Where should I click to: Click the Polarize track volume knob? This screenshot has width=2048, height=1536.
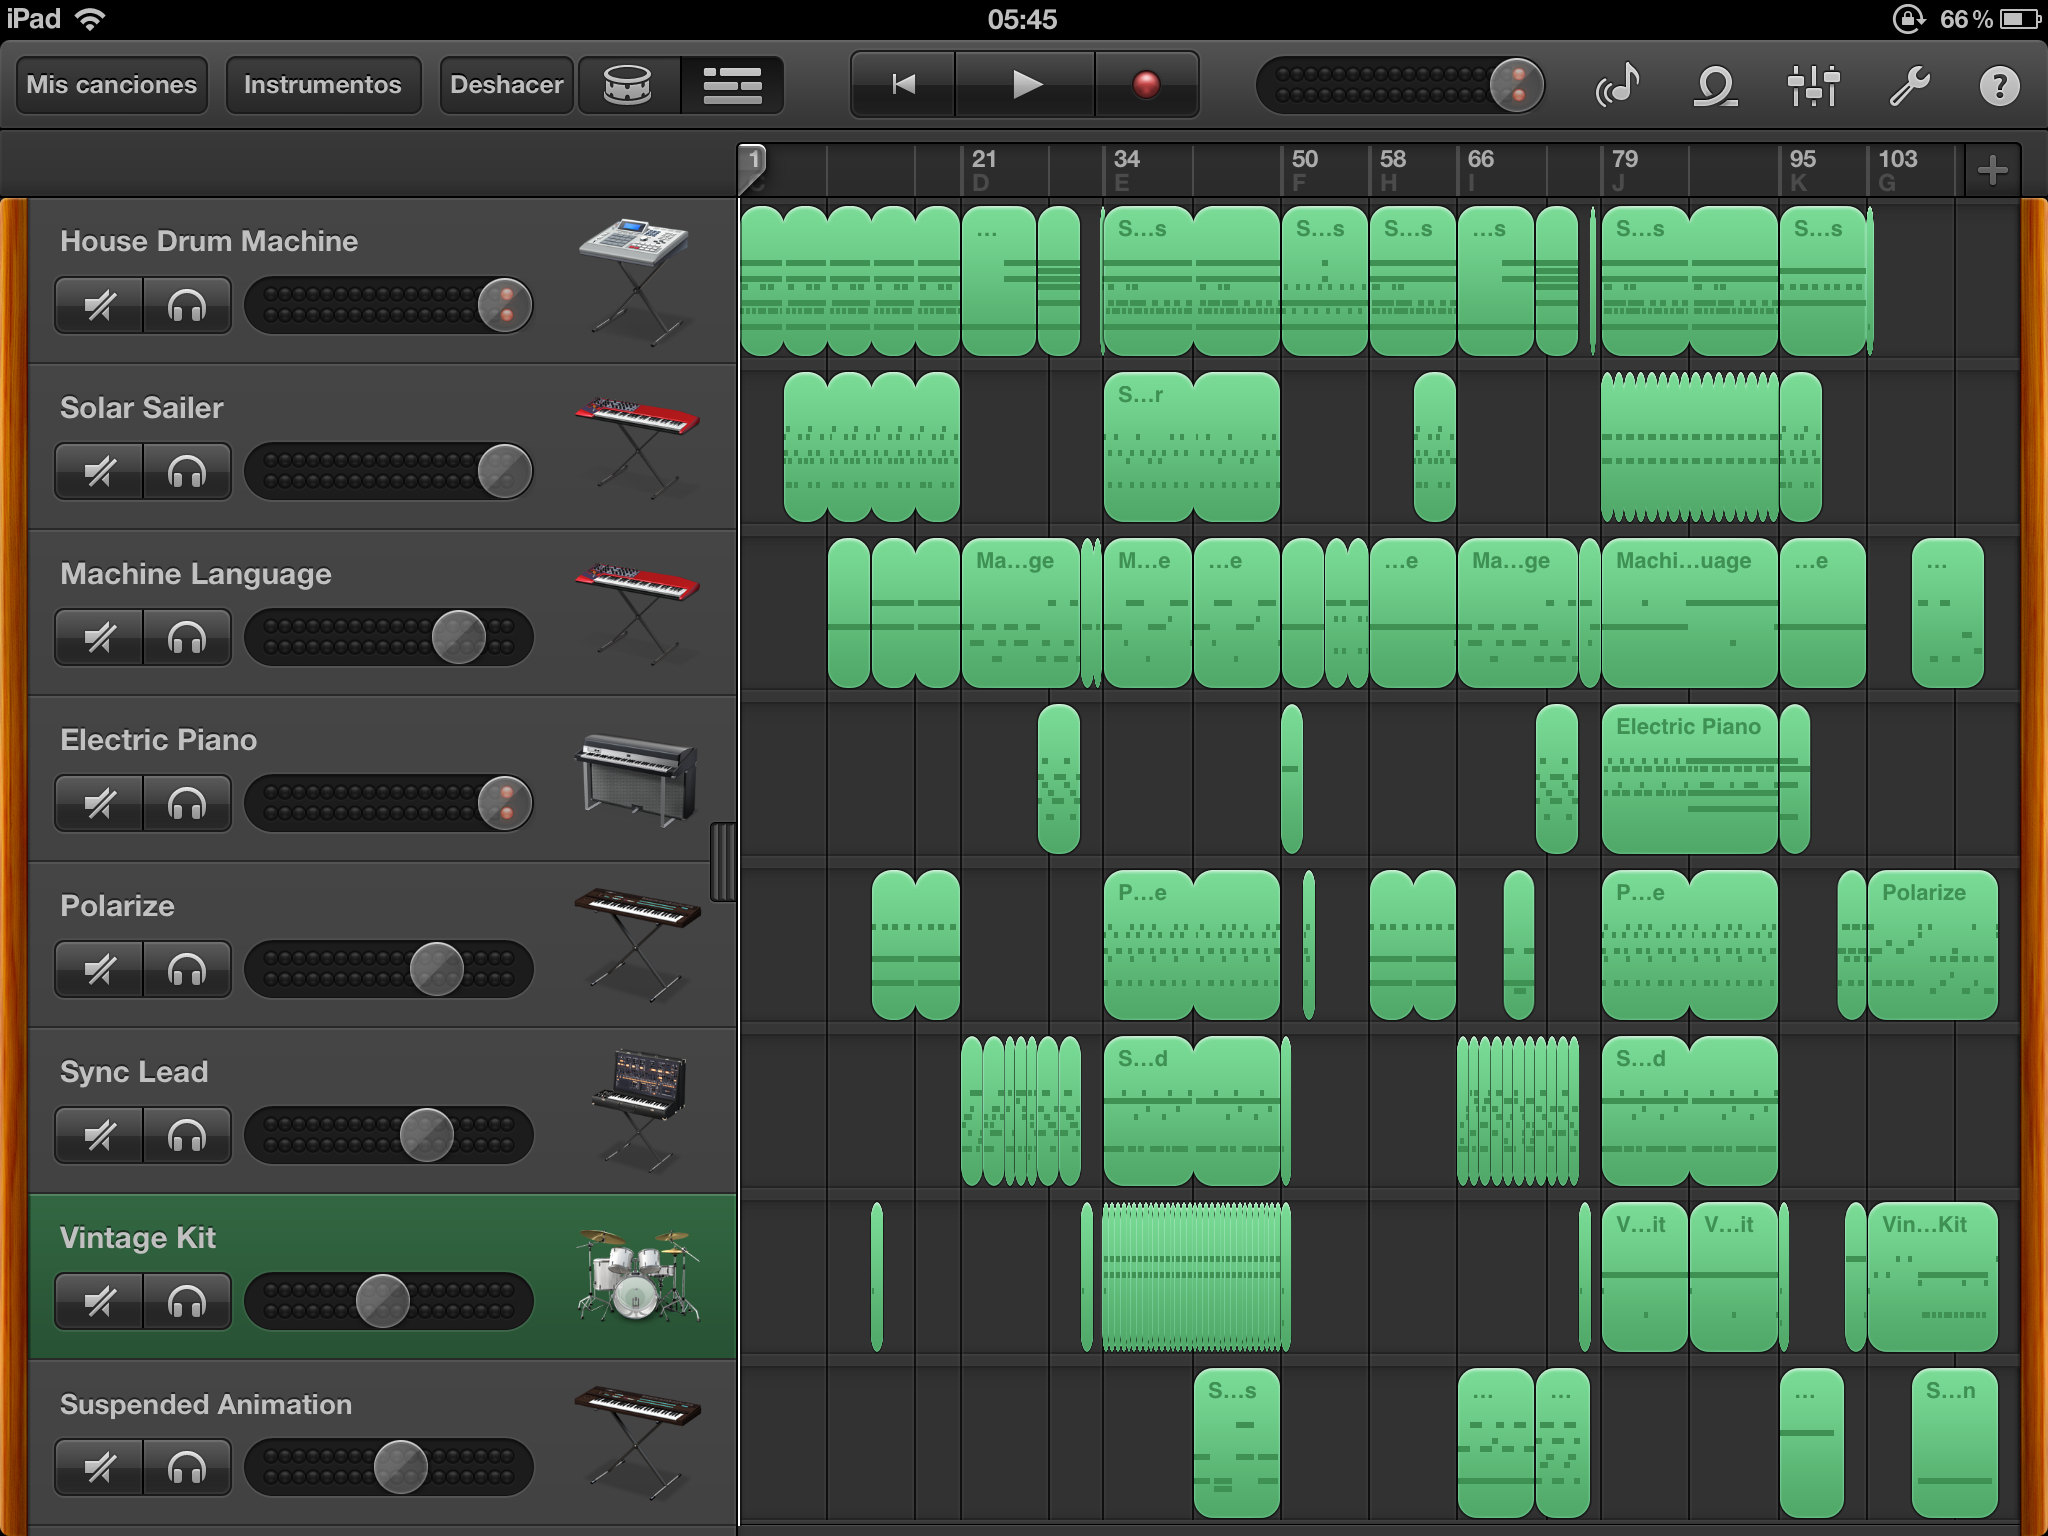437,969
